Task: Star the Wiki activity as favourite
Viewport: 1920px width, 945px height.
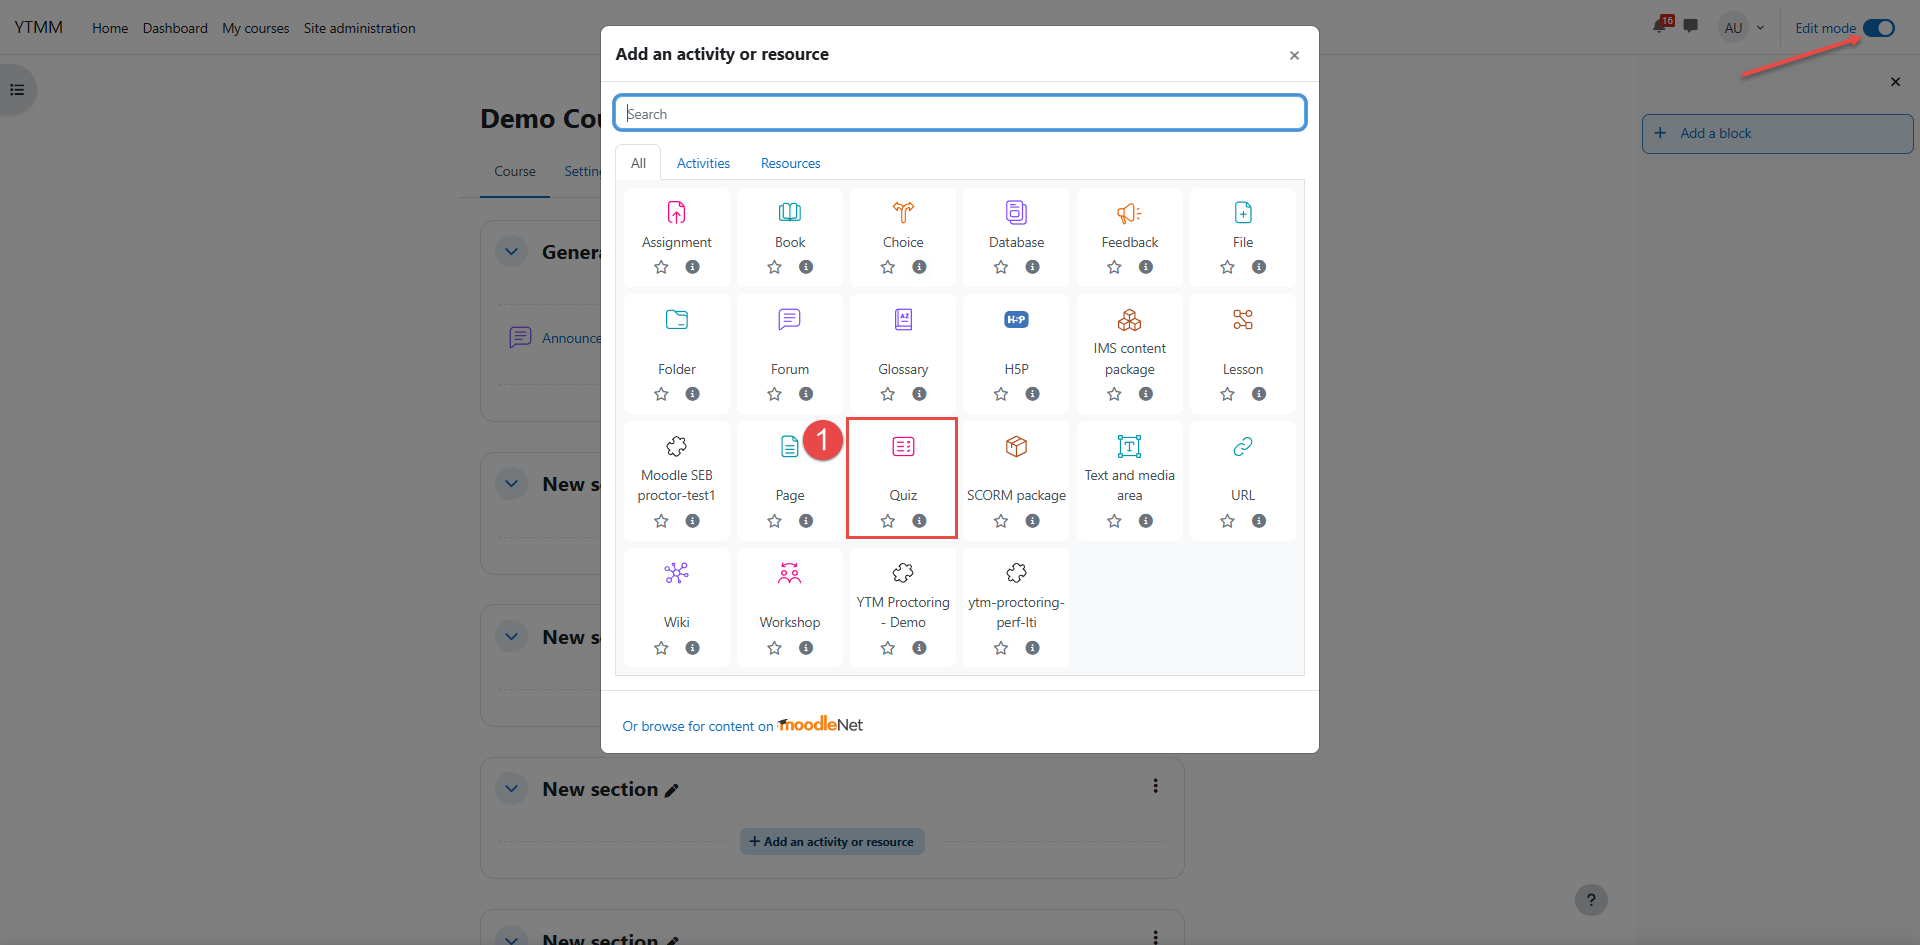Action: point(661,648)
